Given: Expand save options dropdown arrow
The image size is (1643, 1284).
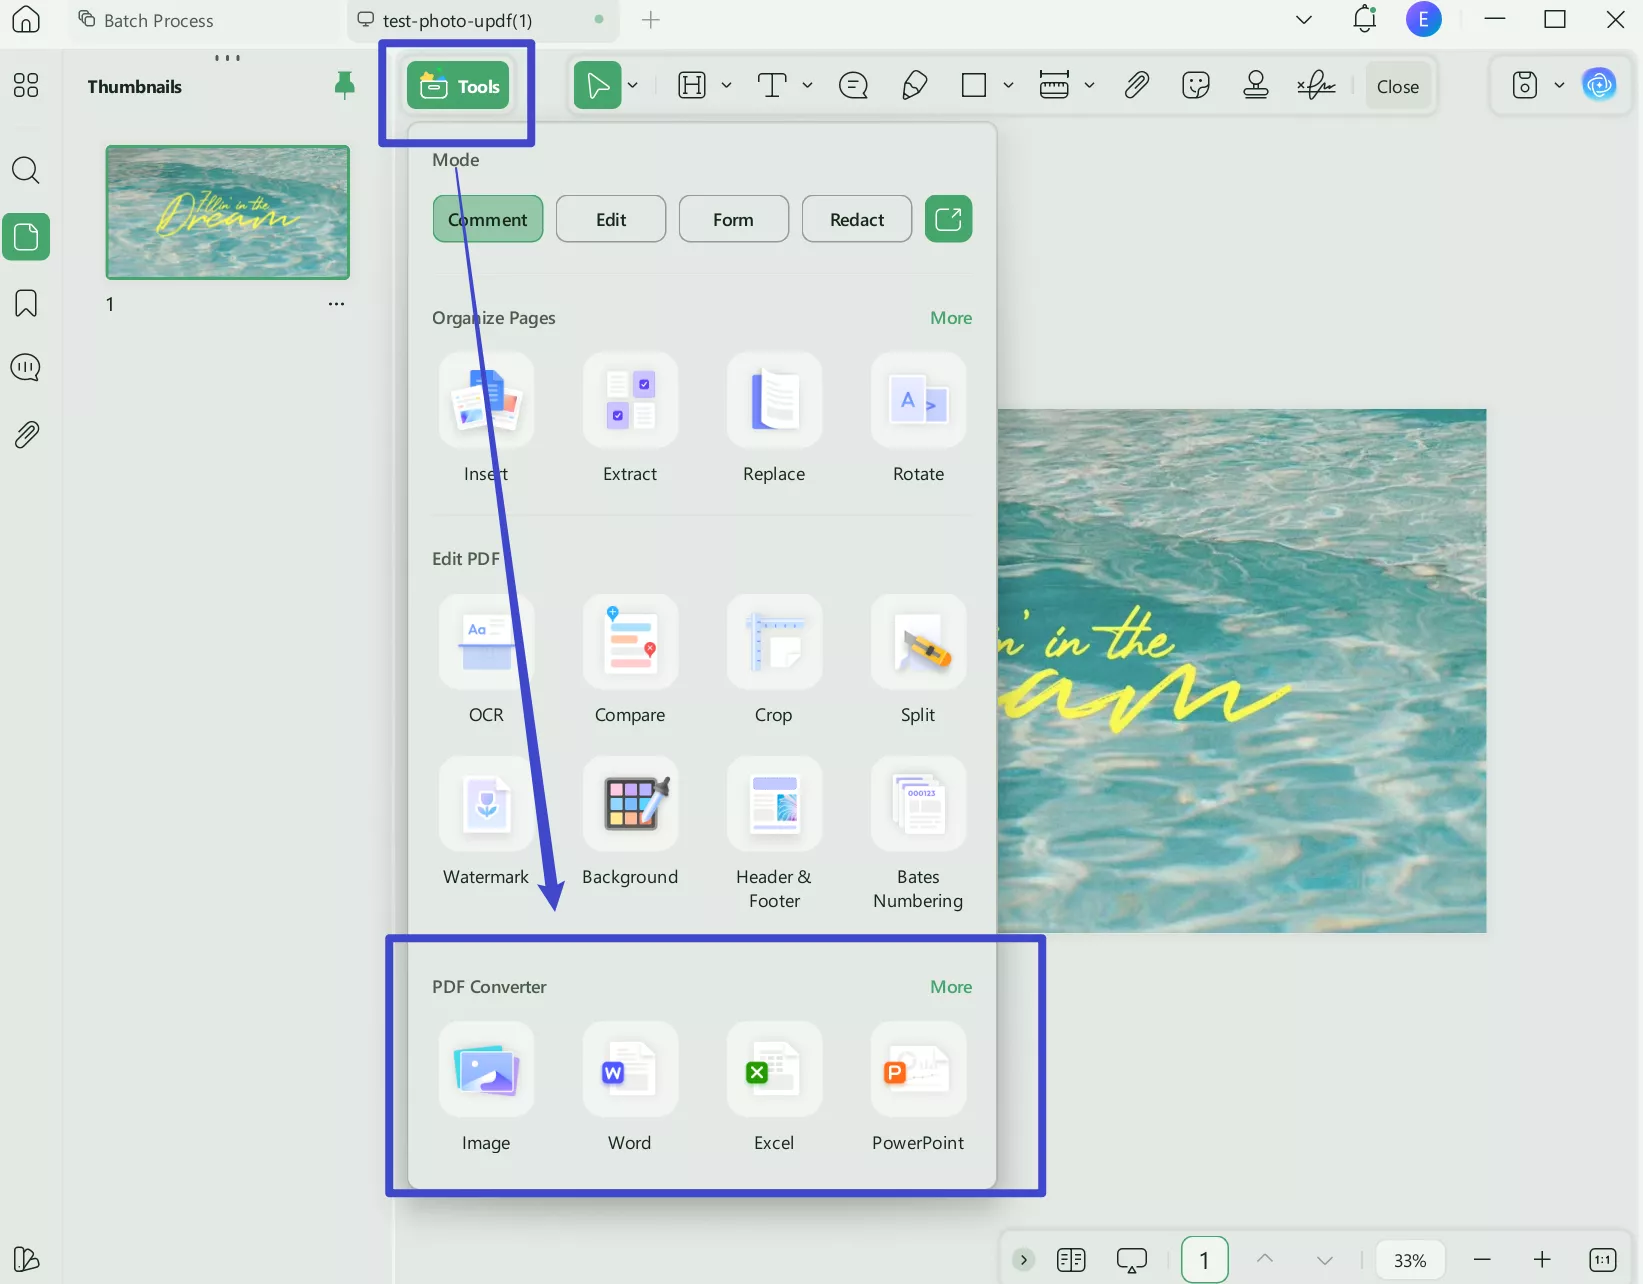Looking at the screenshot, I should click(1559, 86).
